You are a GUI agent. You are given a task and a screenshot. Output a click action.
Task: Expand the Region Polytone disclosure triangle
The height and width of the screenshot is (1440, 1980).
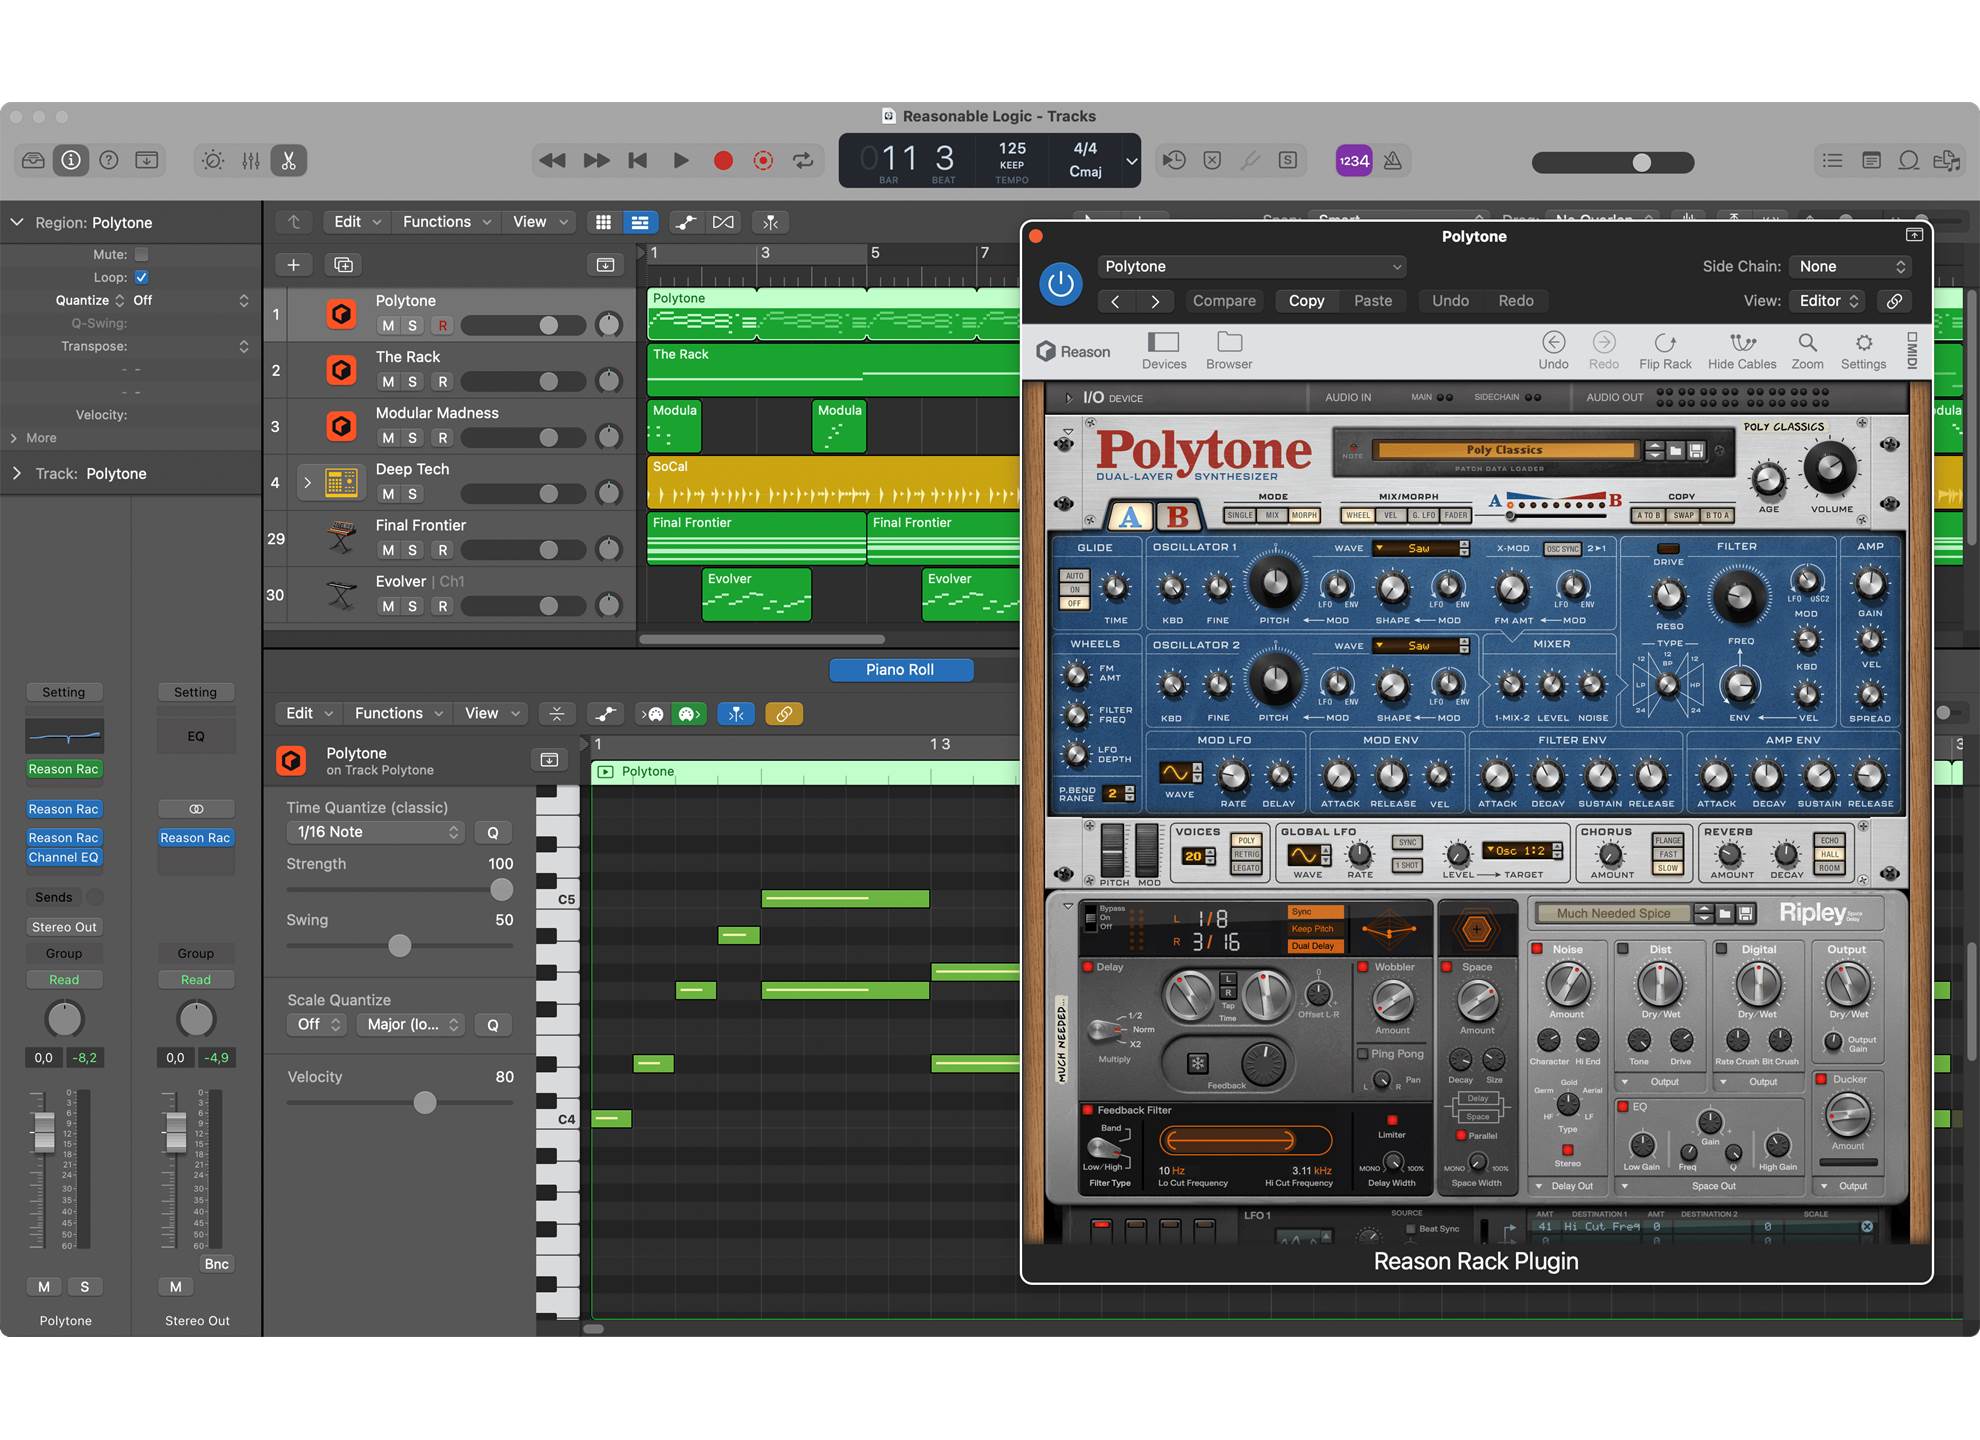click(x=17, y=222)
